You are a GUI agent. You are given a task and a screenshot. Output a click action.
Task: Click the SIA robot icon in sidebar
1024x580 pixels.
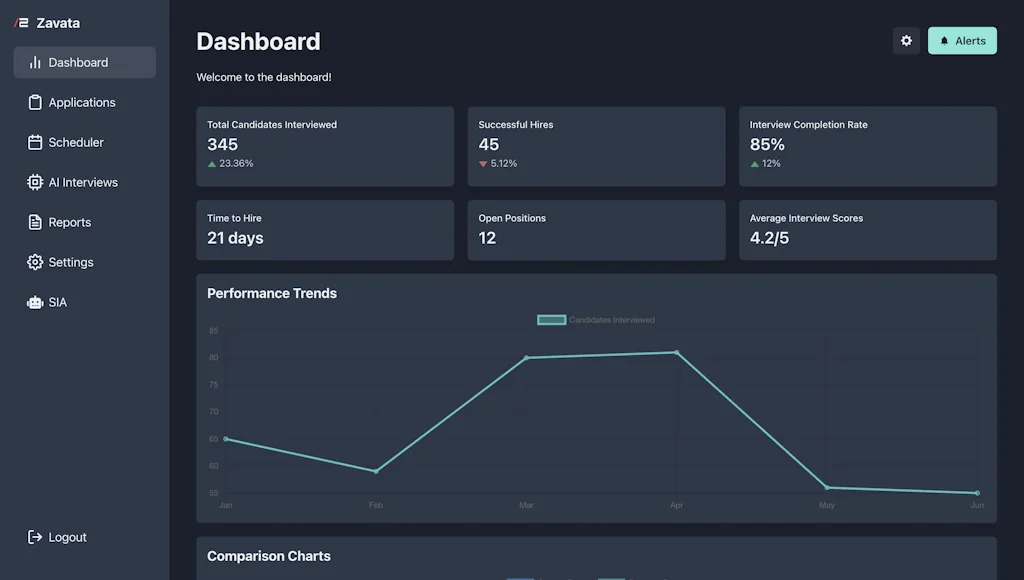[33, 302]
